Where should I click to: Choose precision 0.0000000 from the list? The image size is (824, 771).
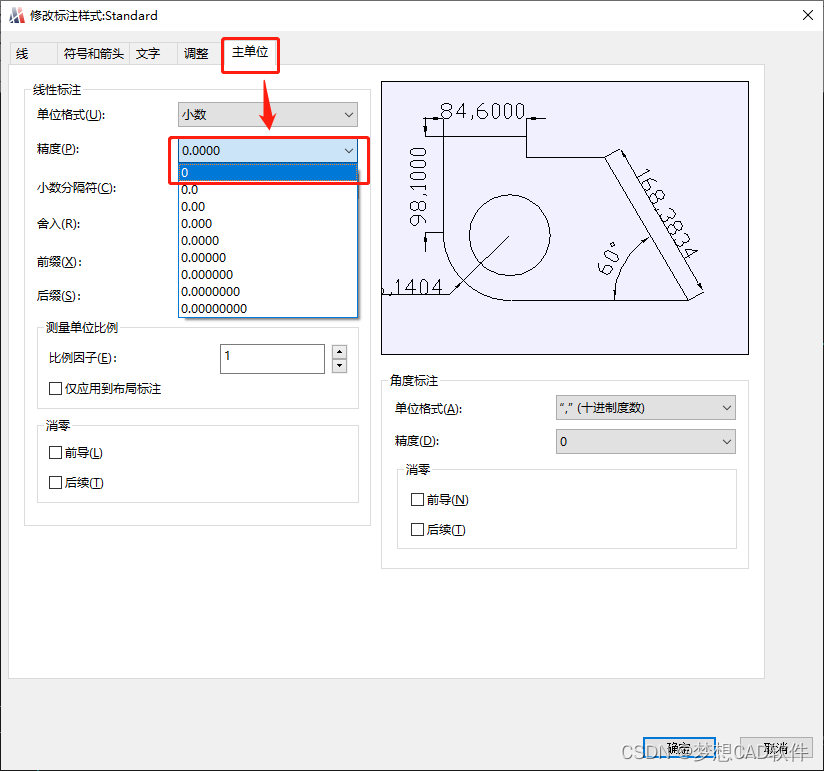(x=267, y=292)
